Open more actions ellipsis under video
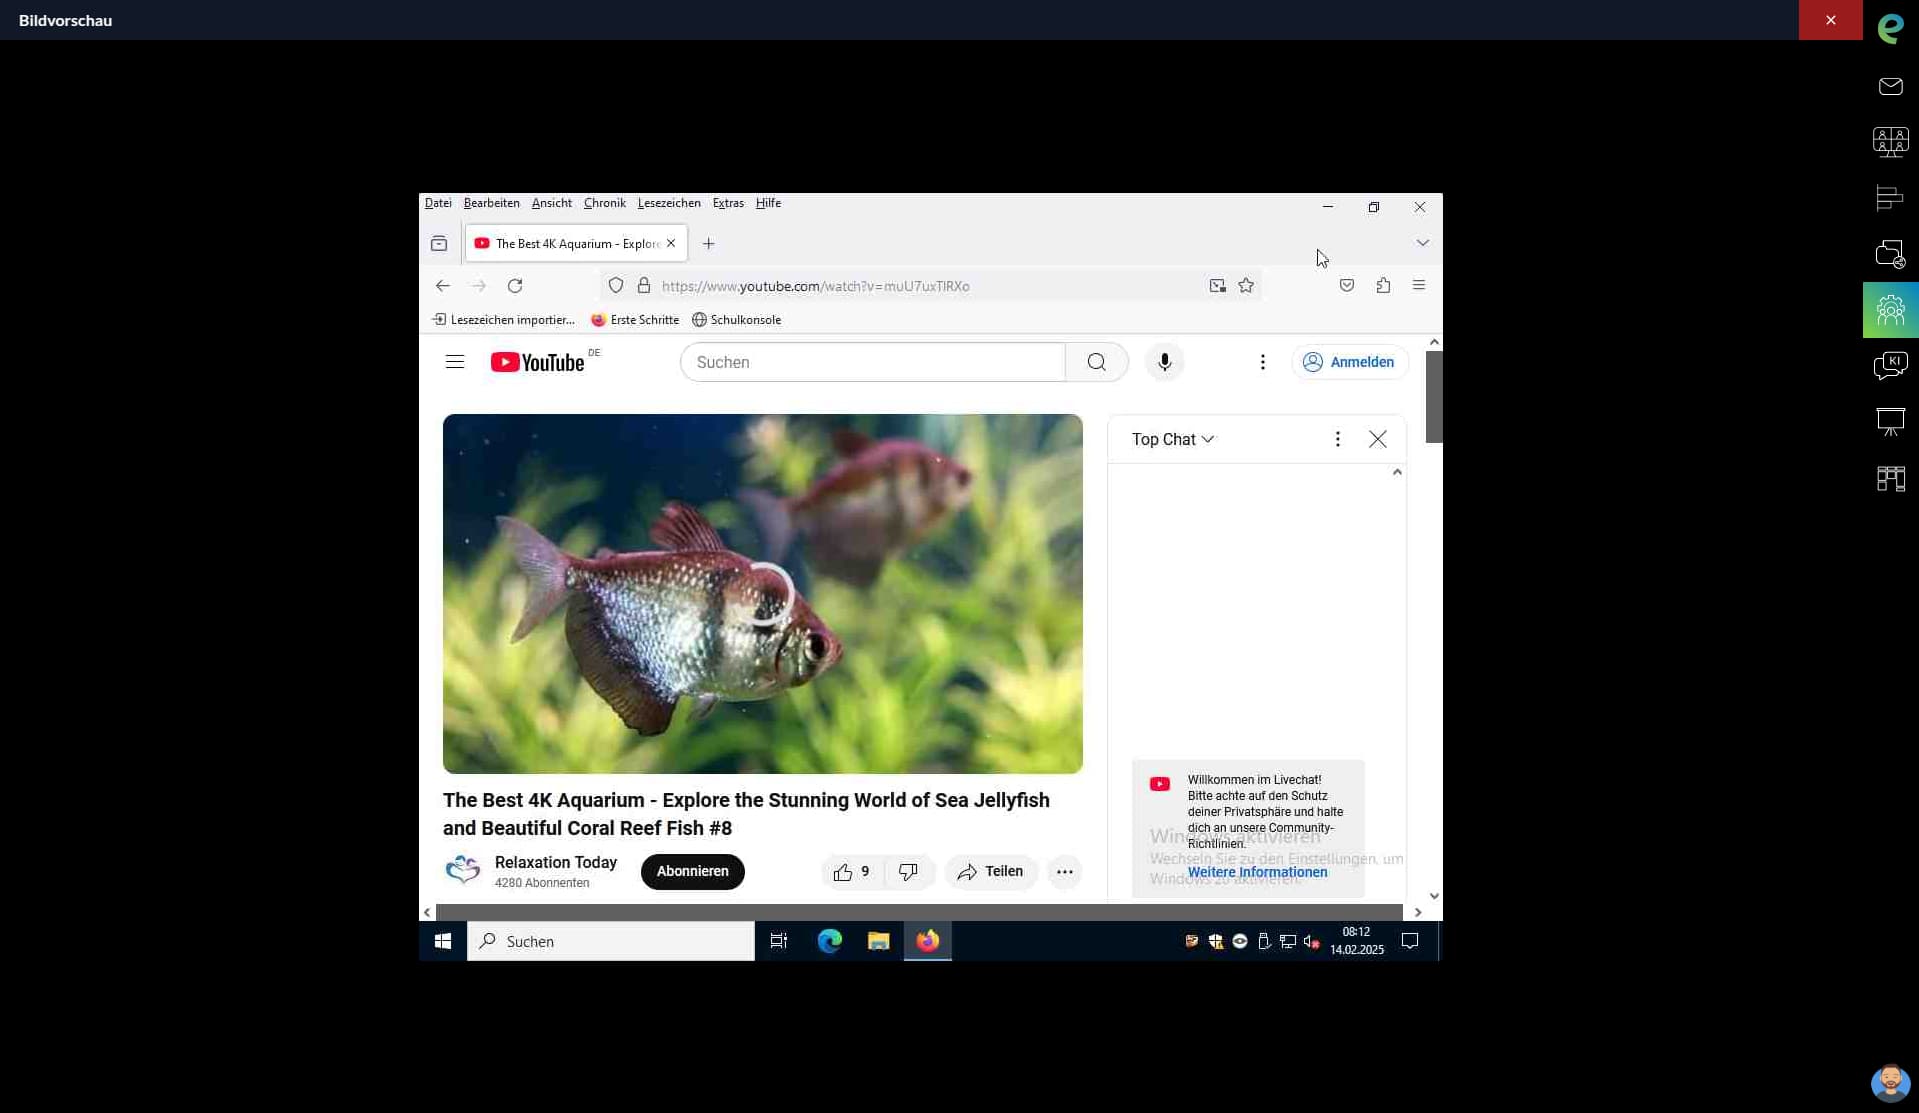Screen dimensions: 1919x1113 pyautogui.click(x=1065, y=872)
